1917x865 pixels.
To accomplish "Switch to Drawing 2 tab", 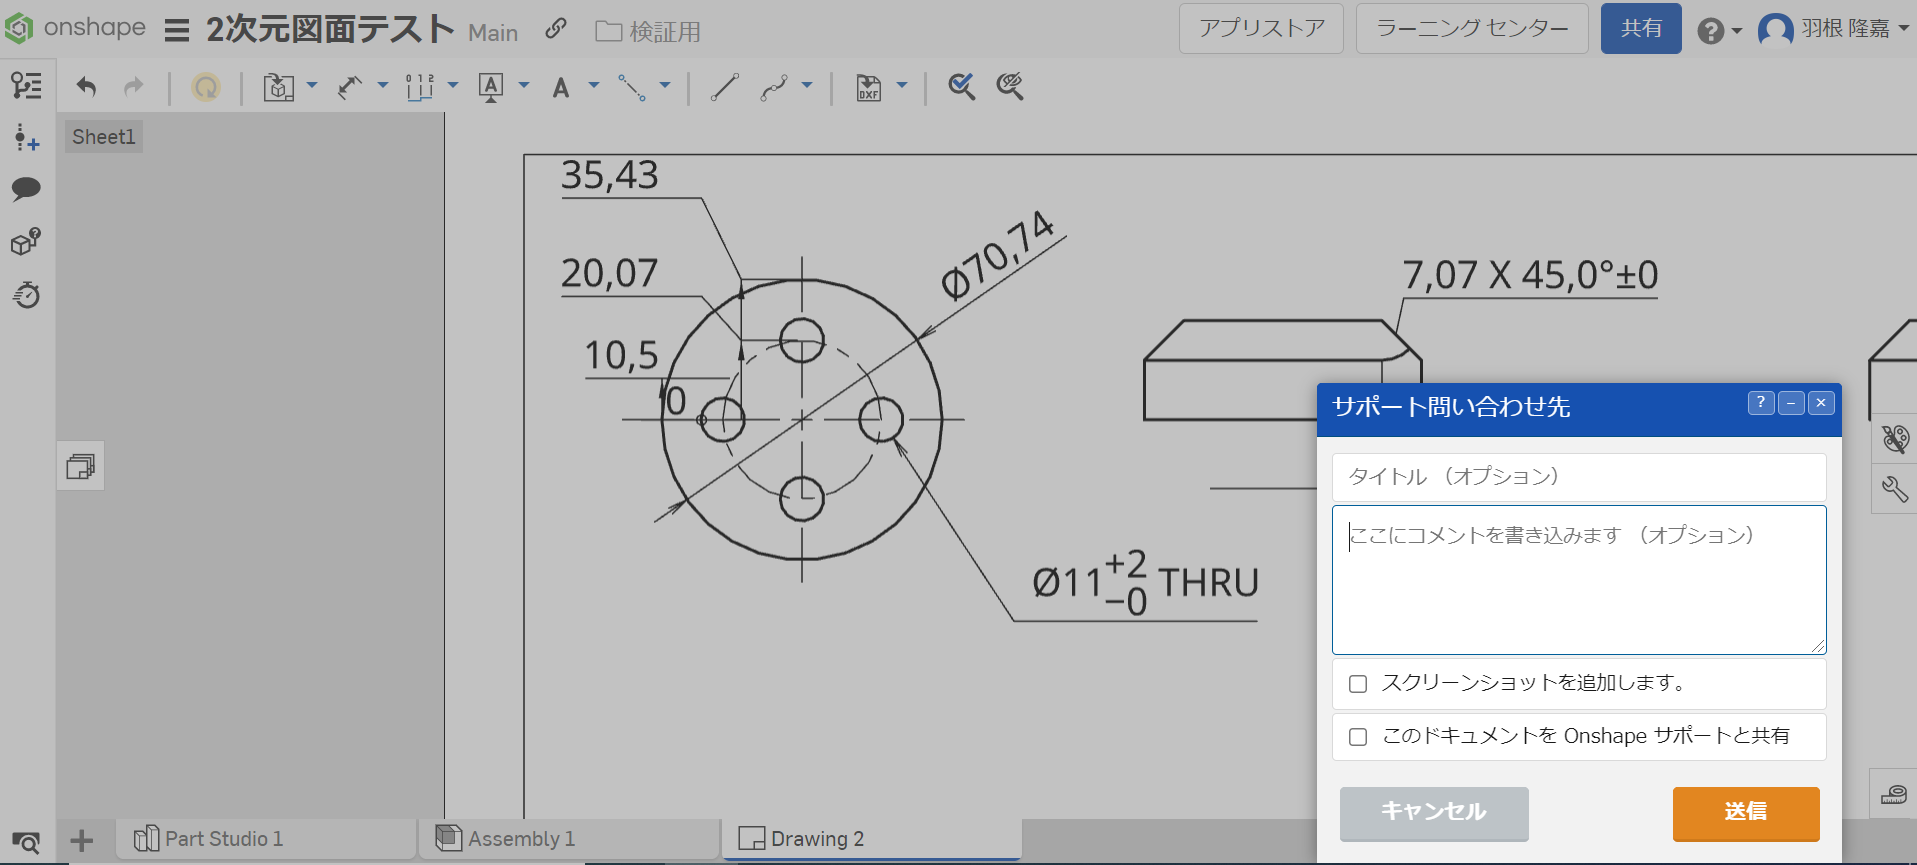I will coord(871,839).
